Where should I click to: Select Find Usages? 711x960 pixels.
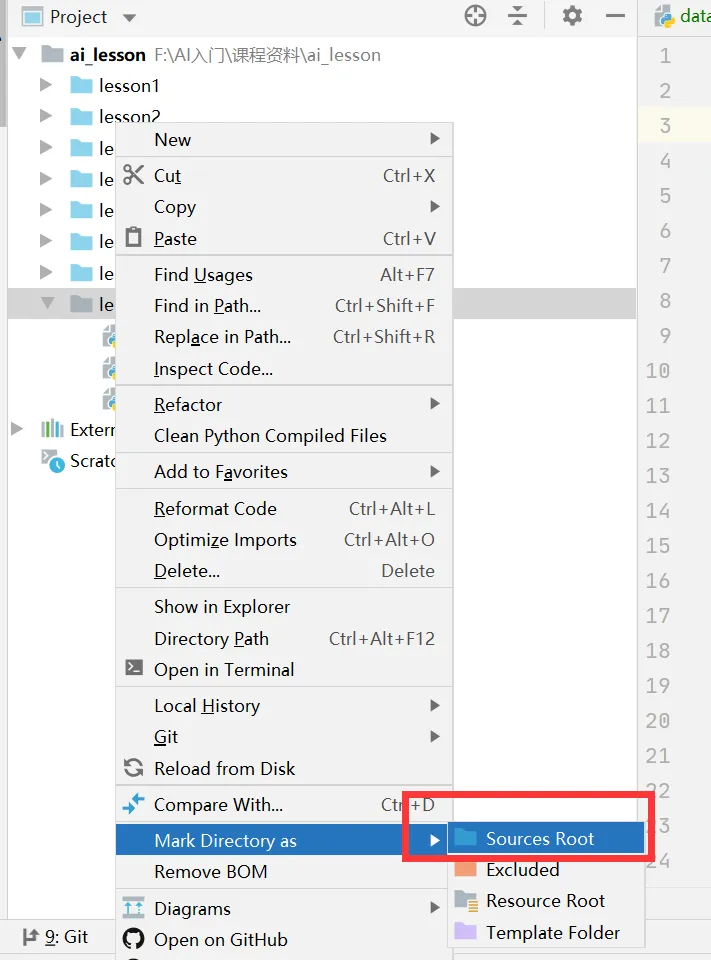[284, 274]
